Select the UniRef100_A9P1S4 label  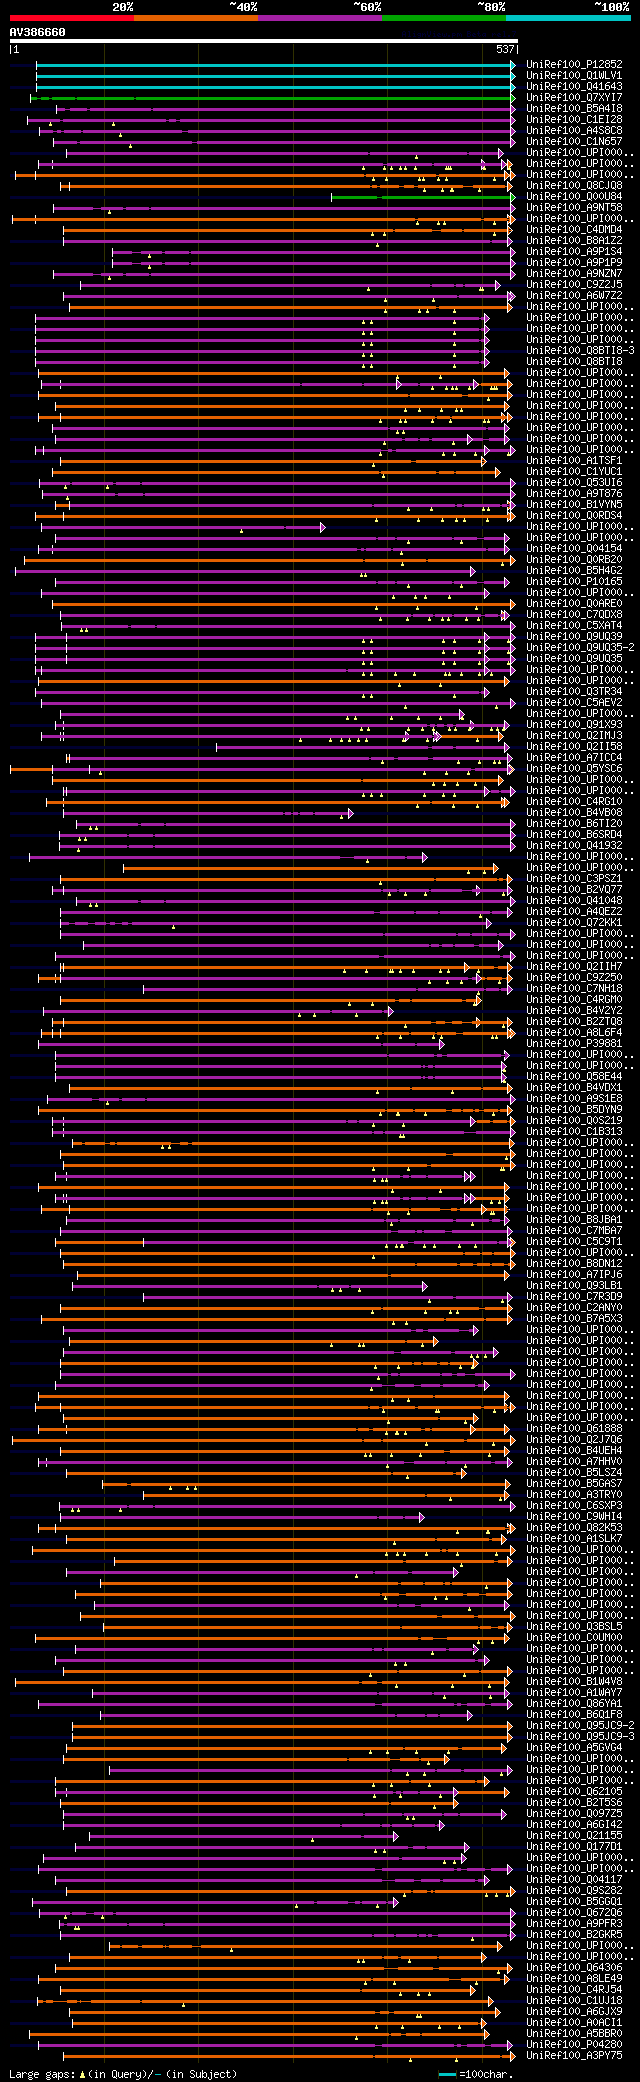coord(574,251)
